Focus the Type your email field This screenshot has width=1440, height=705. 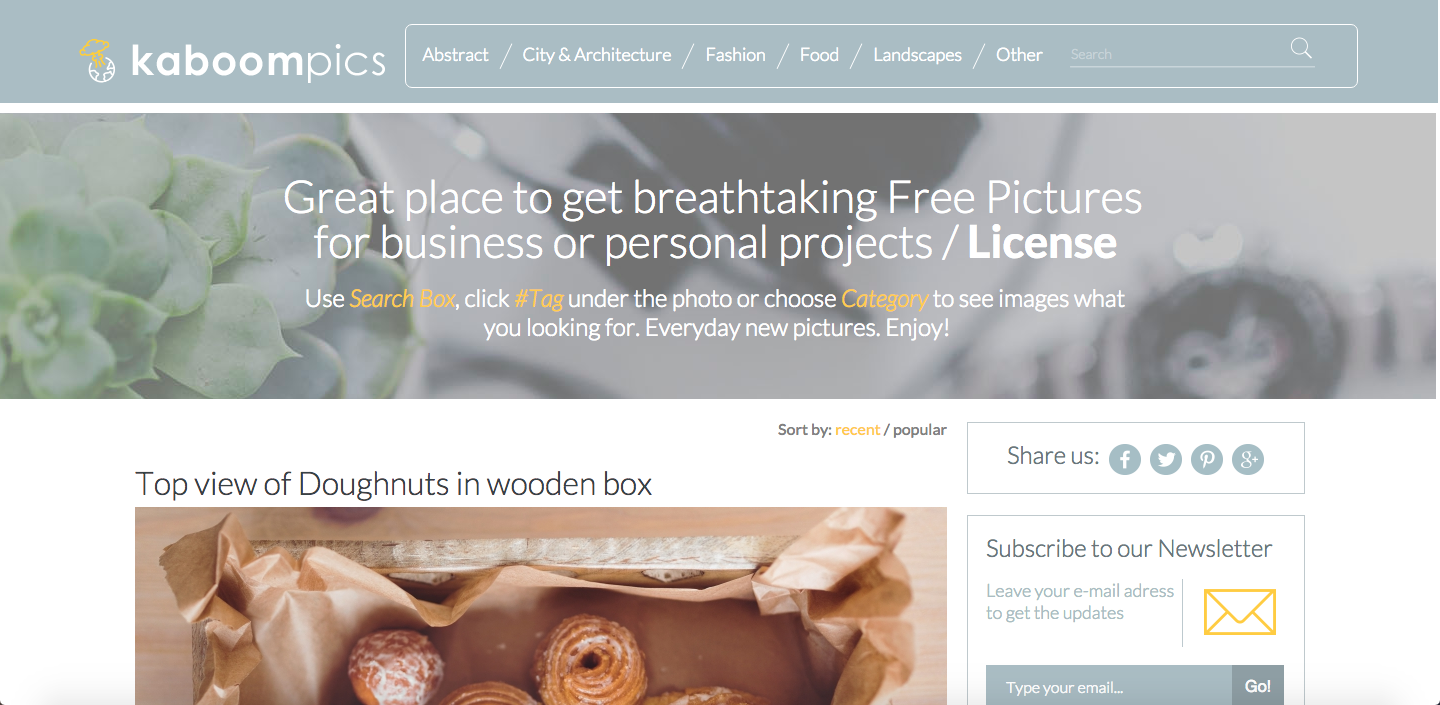click(x=1109, y=686)
